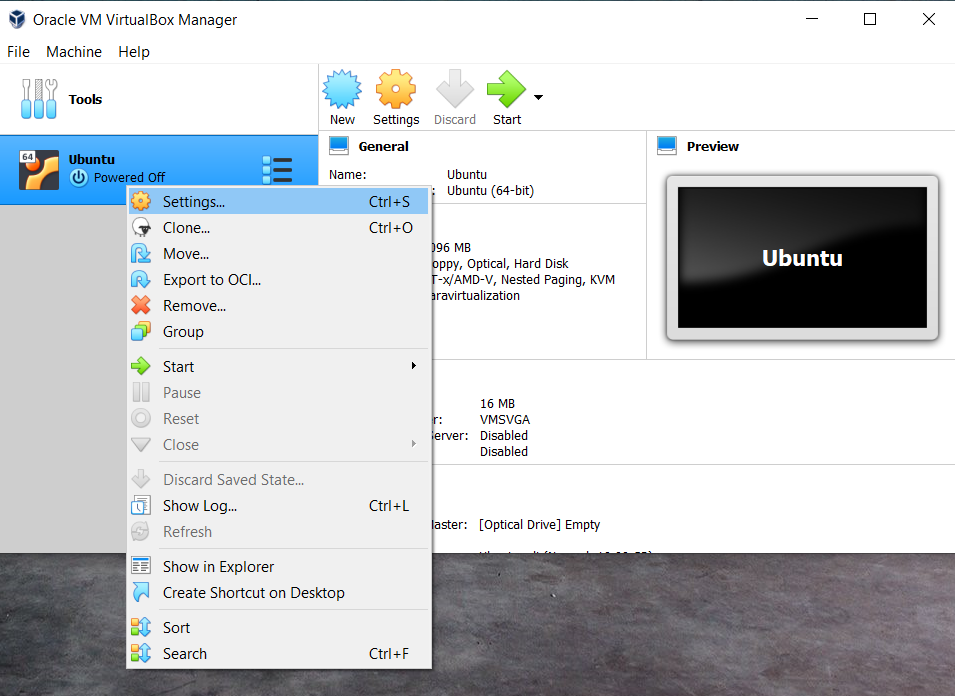Image resolution: width=955 pixels, height=696 pixels.
Task: Click the Ubuntu preview thumbnail
Action: [802, 258]
